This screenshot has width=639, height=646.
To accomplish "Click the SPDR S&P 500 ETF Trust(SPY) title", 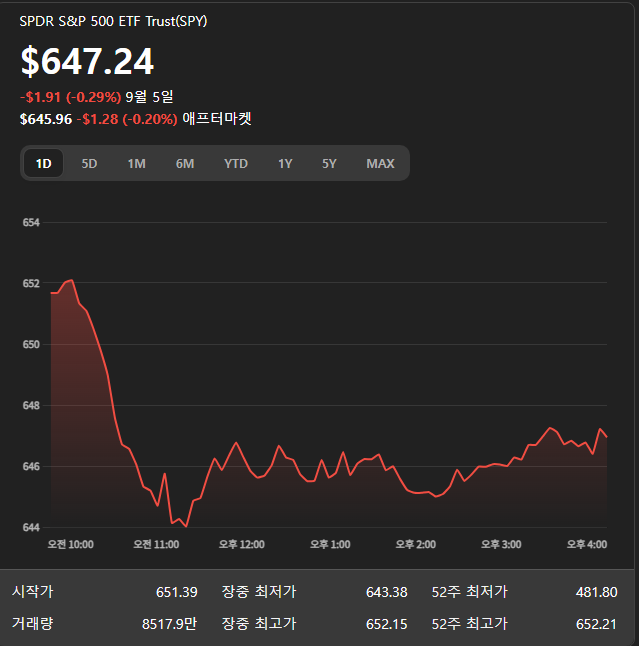I will click(x=113, y=21).
